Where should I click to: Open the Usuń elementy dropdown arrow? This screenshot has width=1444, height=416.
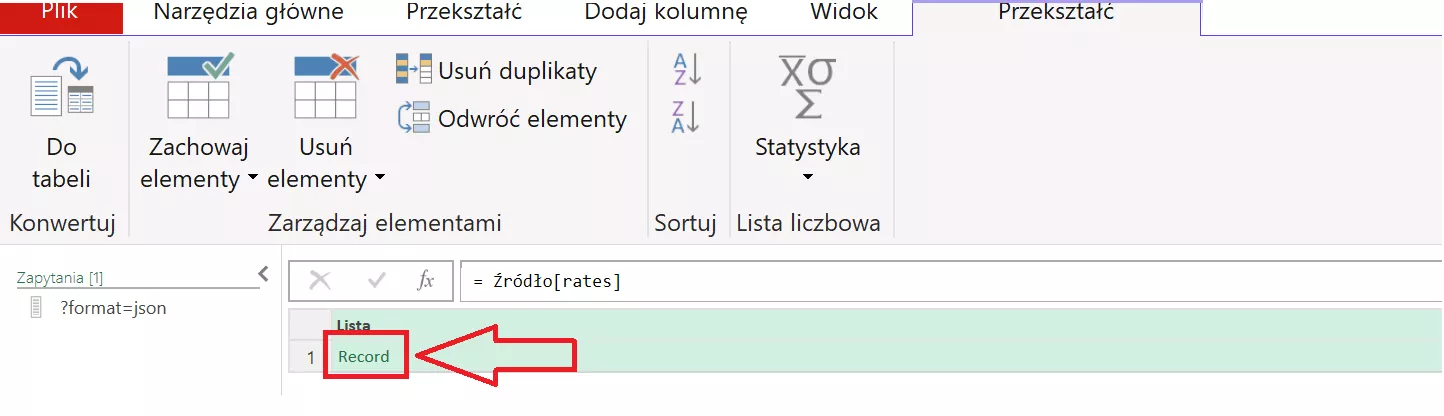[380, 179]
